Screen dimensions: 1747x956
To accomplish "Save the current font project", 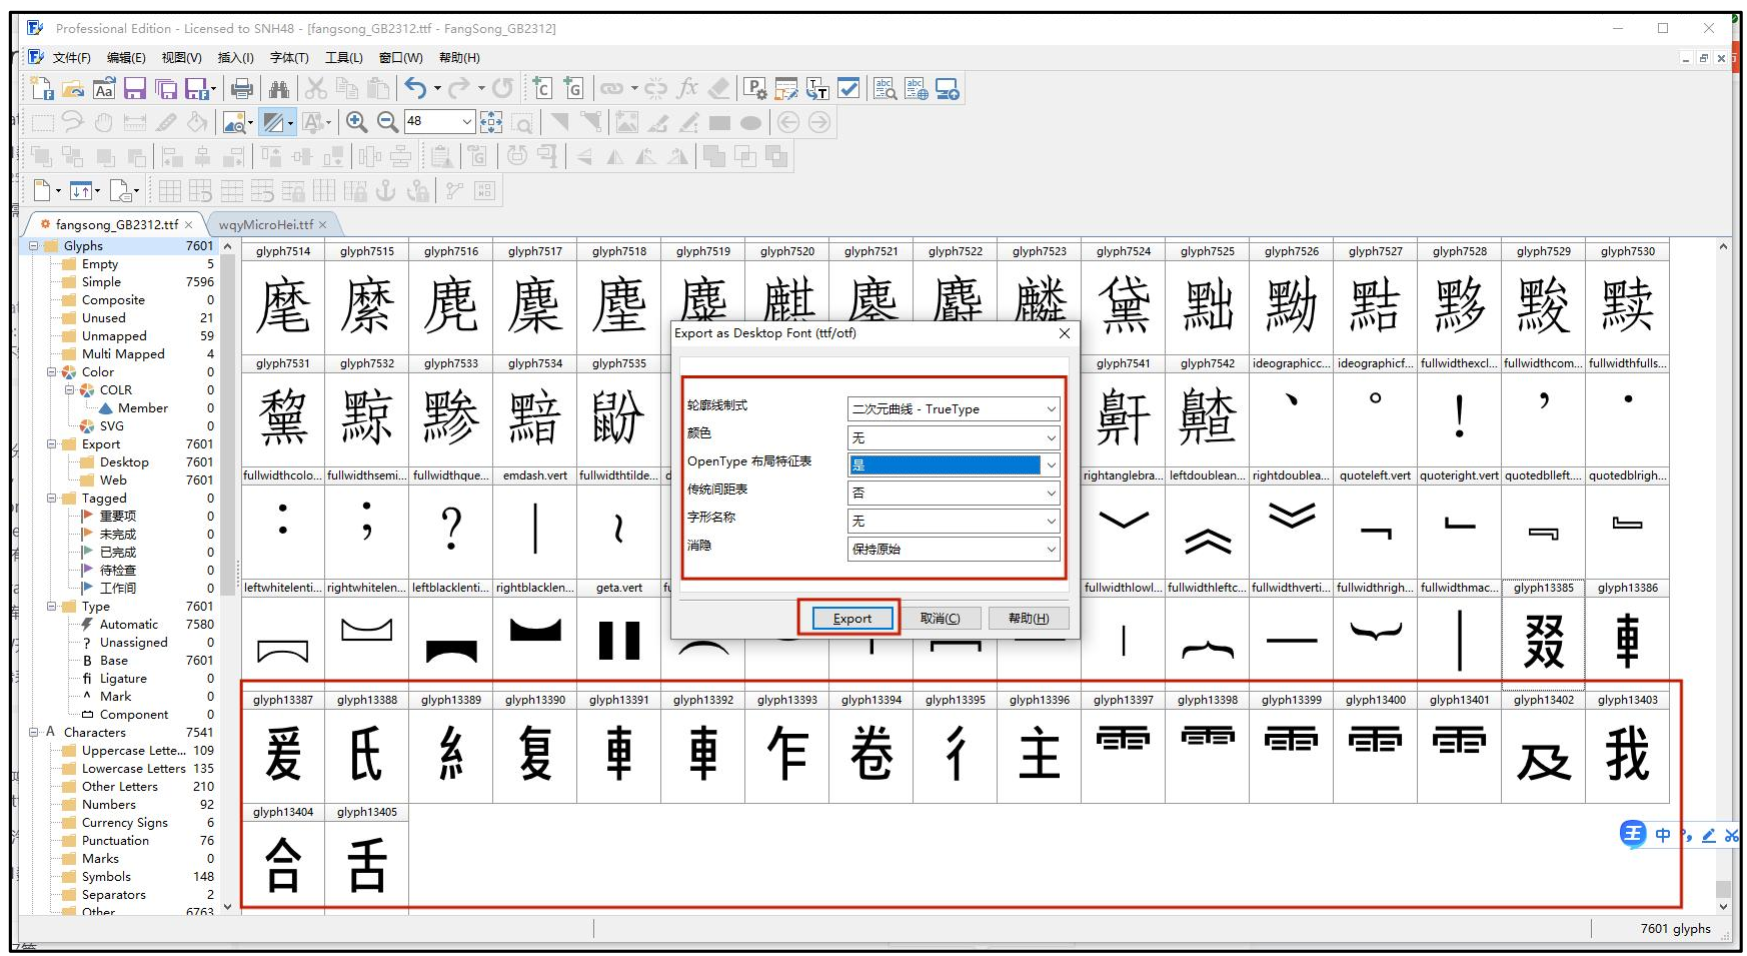I will tap(133, 88).
